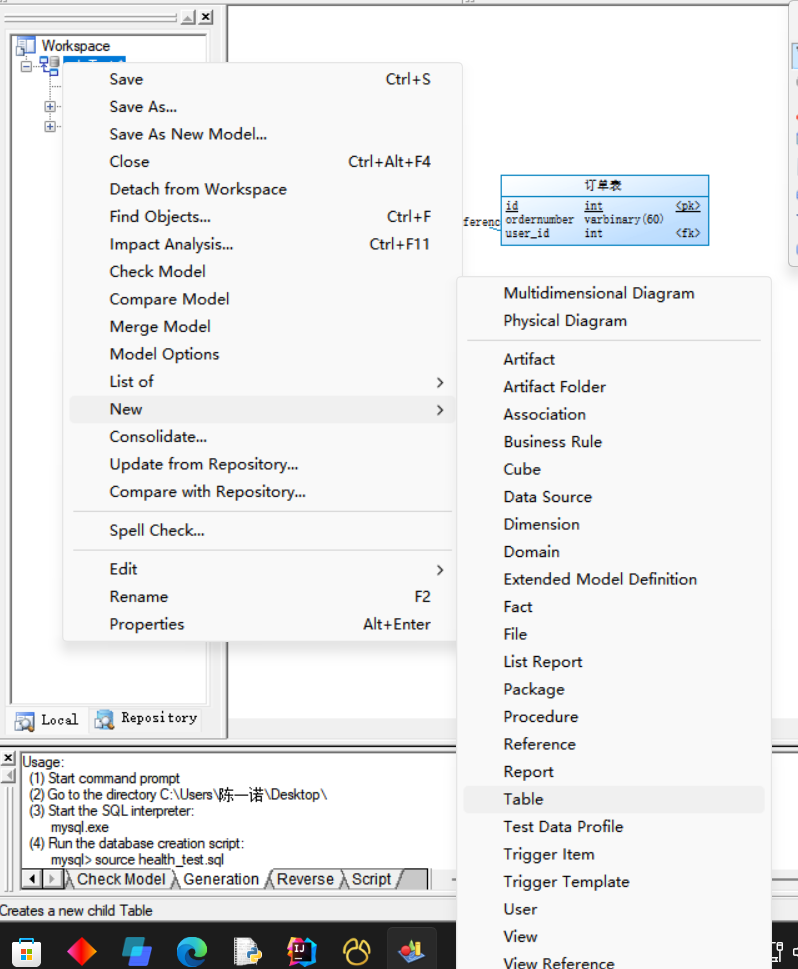
Task: Open the New submenu arrow
Action: (x=440, y=410)
